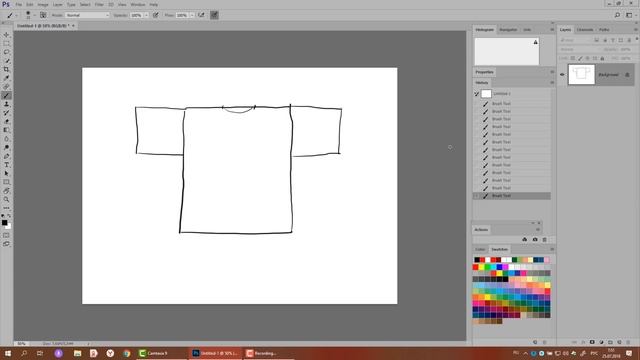Open the blending Mode dropdown
The height and width of the screenshot is (360, 640).
(87, 15)
